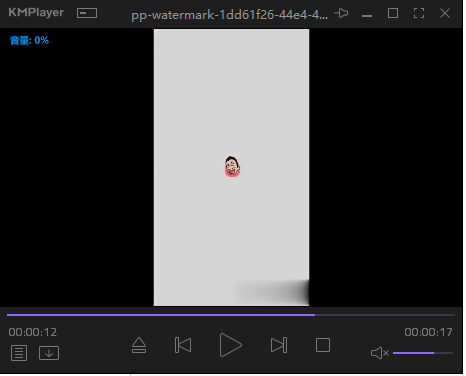Viewport: 466px width, 376px height.
Task: Seek on the purple progress bar
Action: (231, 315)
